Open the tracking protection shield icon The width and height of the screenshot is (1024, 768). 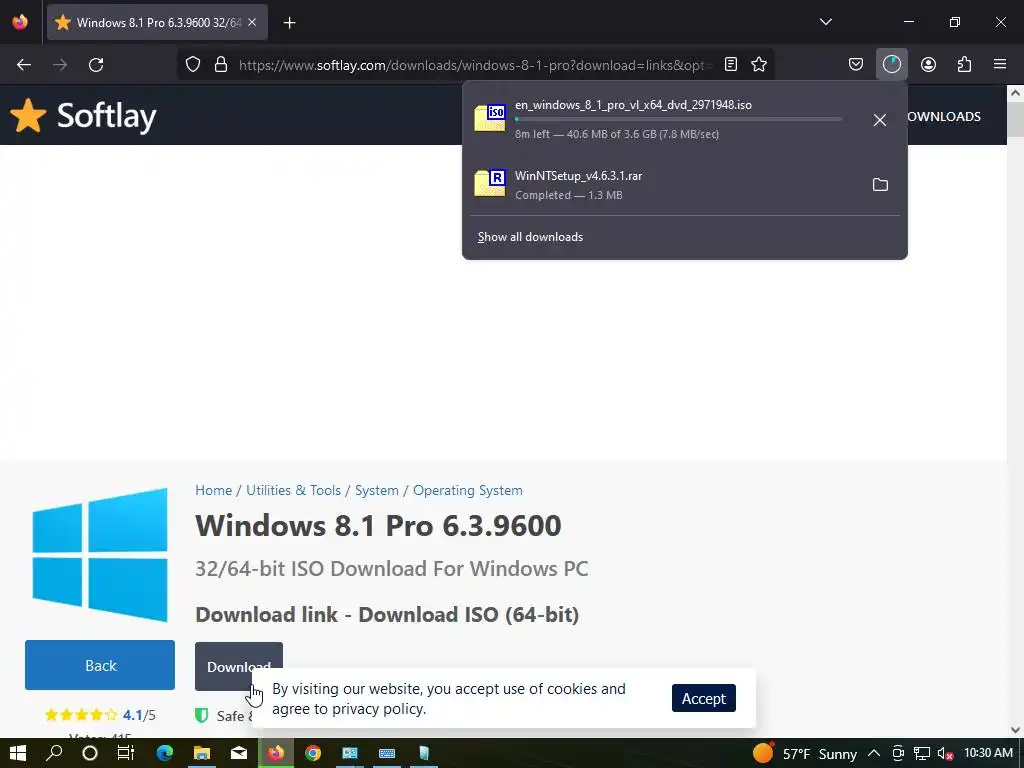coord(193,65)
